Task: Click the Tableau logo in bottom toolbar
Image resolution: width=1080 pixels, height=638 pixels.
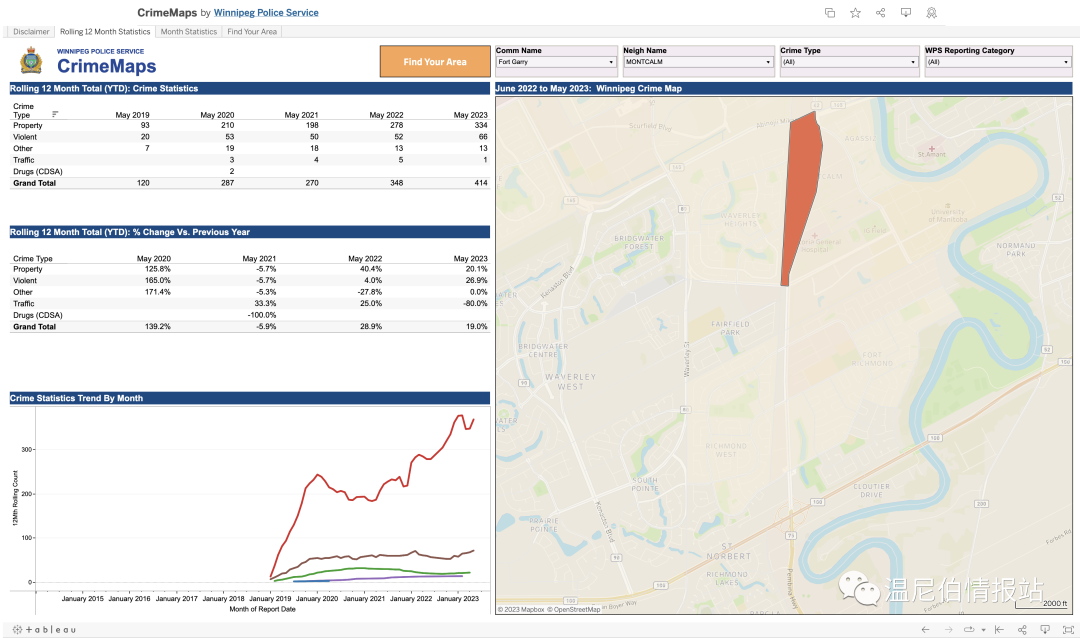Action: point(44,629)
